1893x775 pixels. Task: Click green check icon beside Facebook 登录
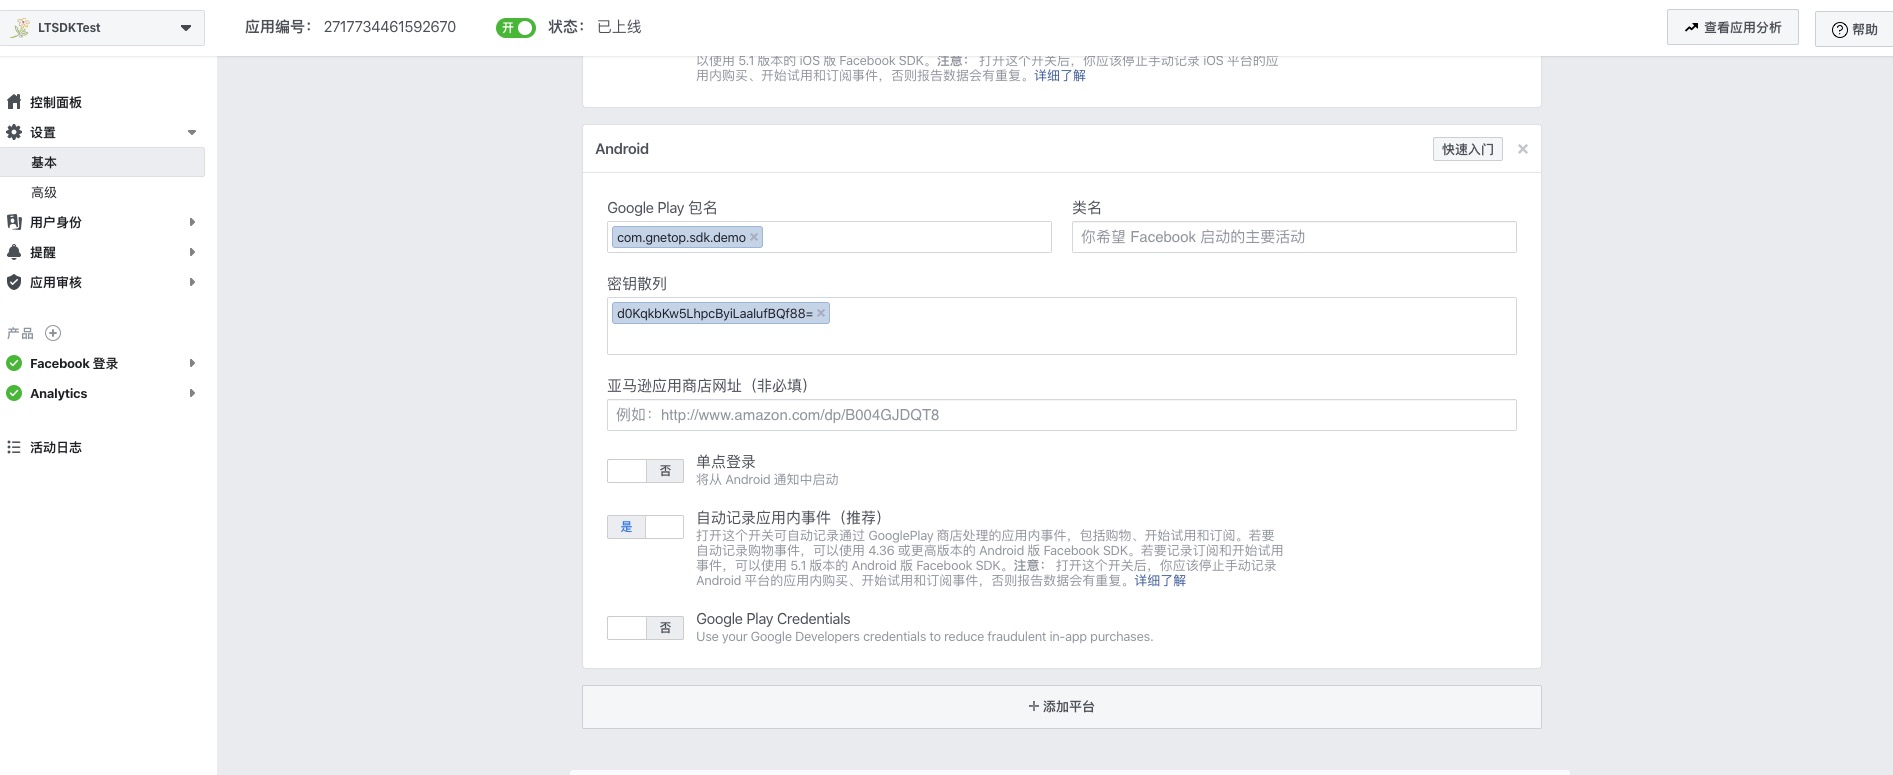14,363
